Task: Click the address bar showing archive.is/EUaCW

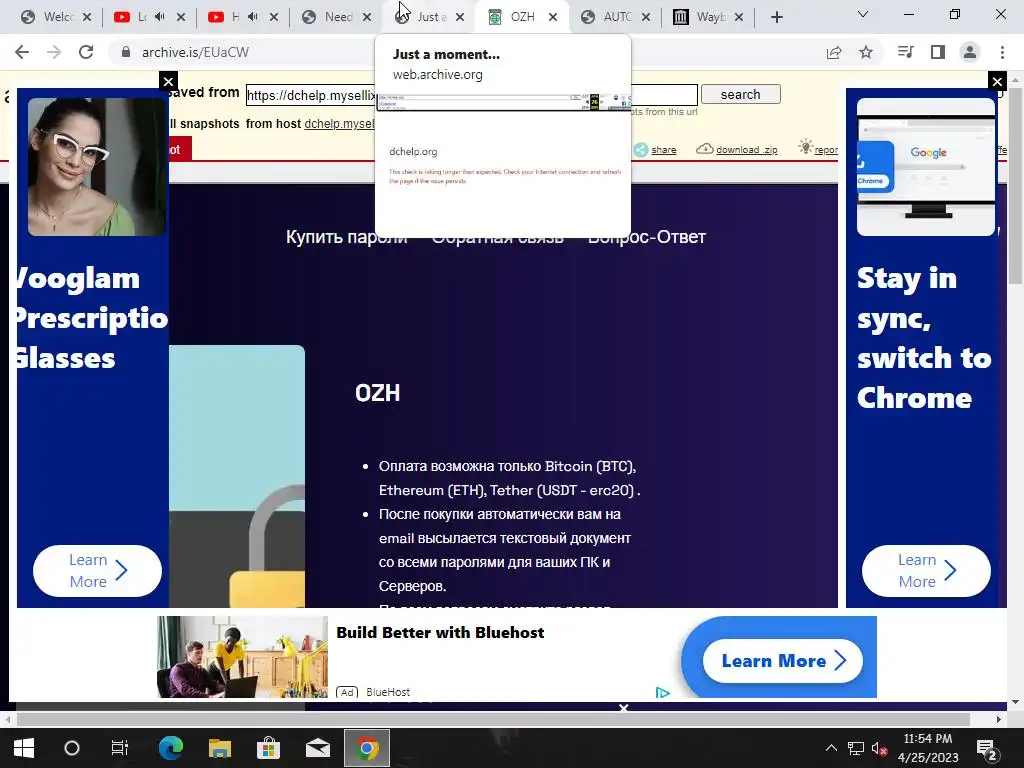Action: tap(457, 52)
